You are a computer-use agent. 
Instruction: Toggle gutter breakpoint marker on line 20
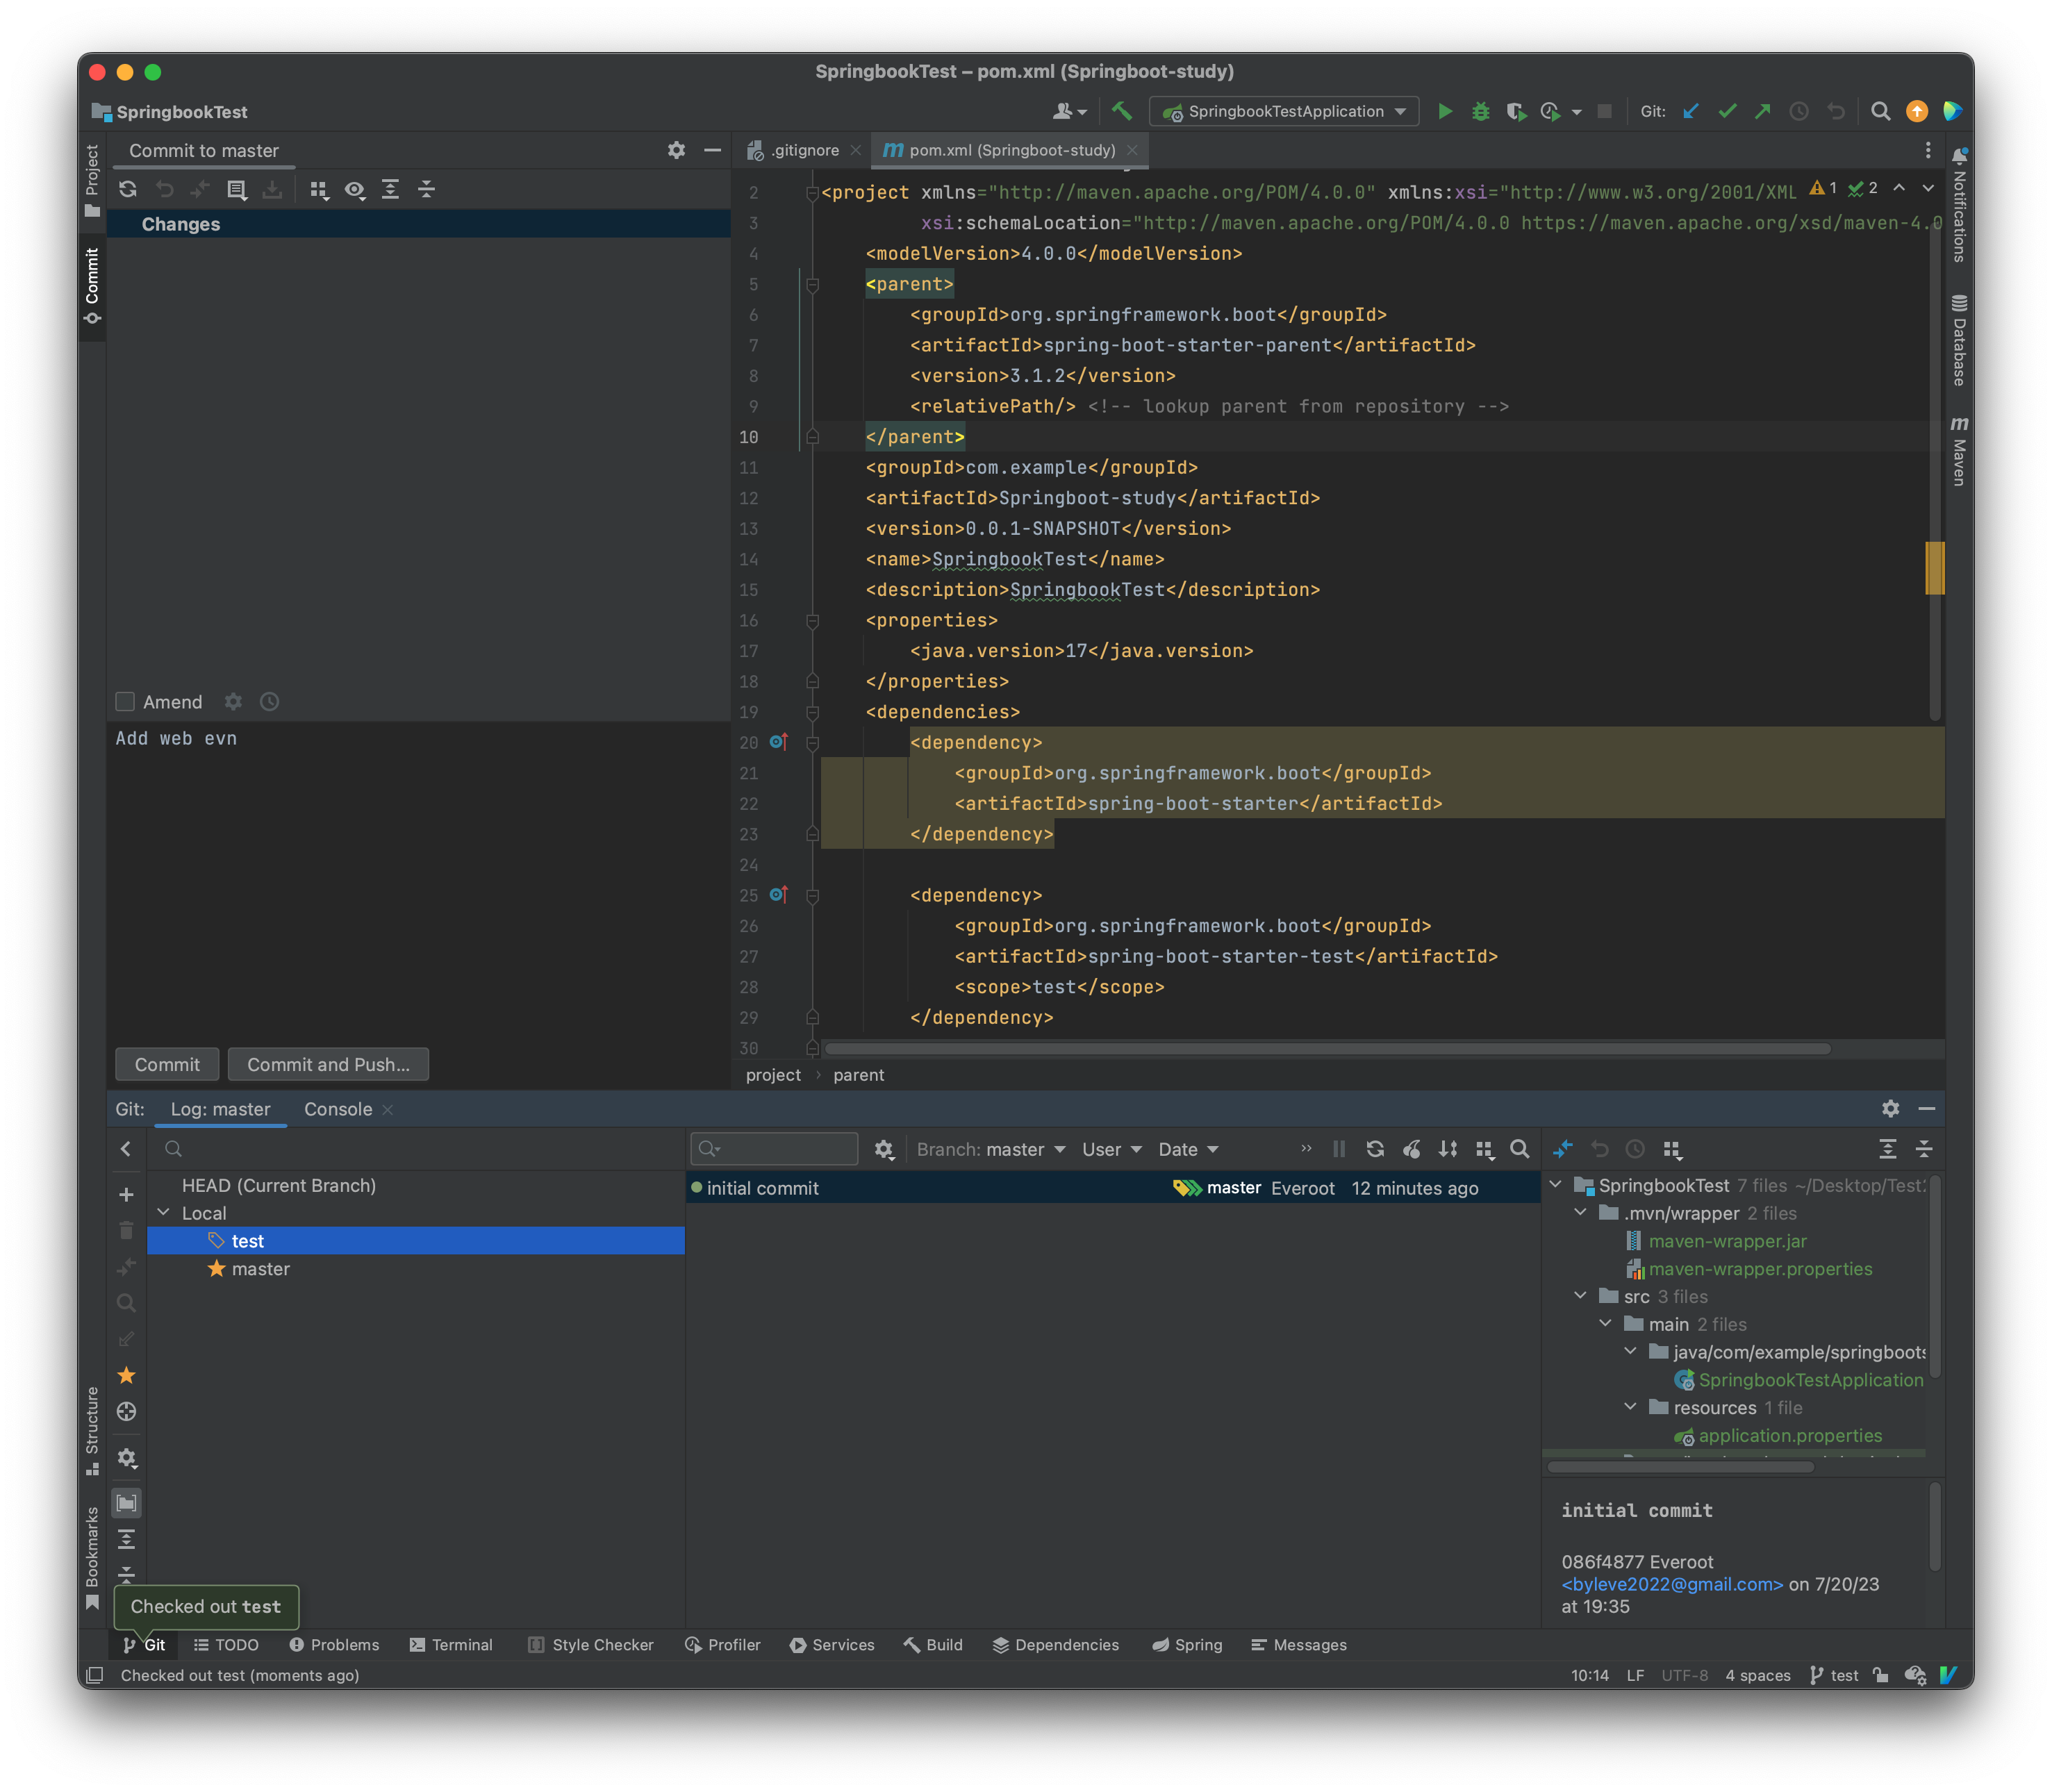pos(779,742)
